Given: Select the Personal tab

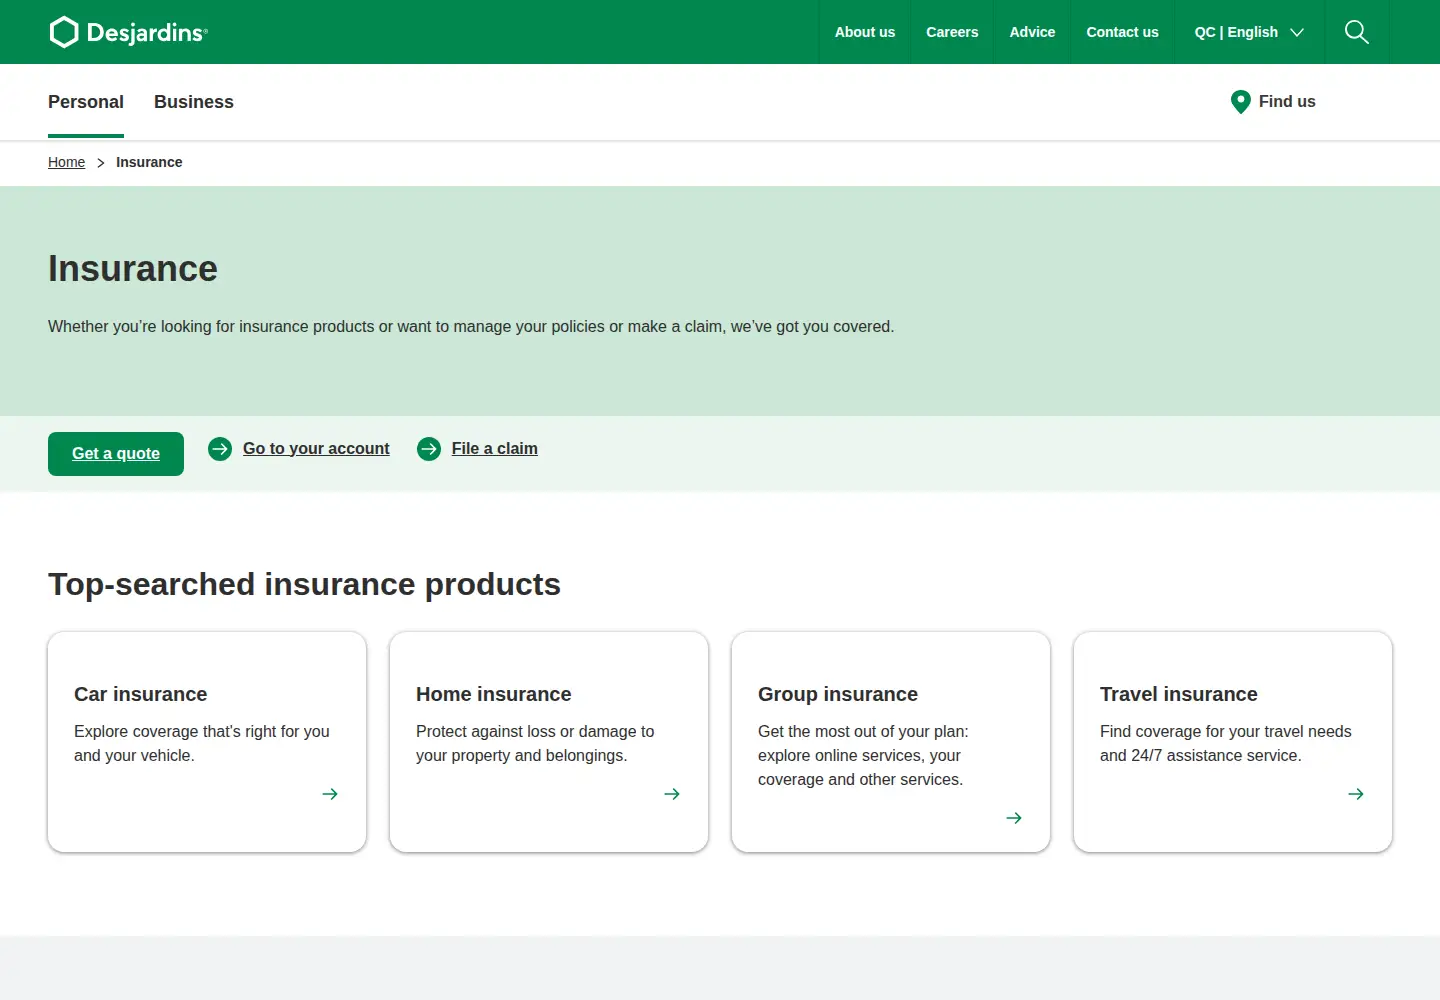Looking at the screenshot, I should pos(86,102).
